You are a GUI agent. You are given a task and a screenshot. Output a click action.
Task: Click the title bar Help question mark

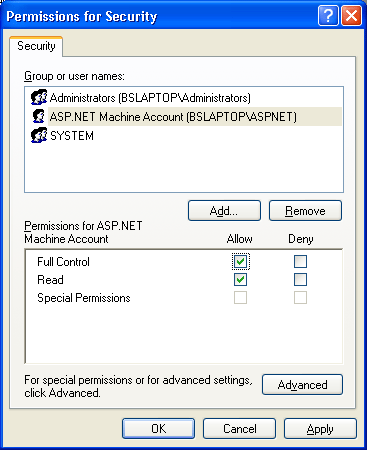pyautogui.click(x=328, y=16)
